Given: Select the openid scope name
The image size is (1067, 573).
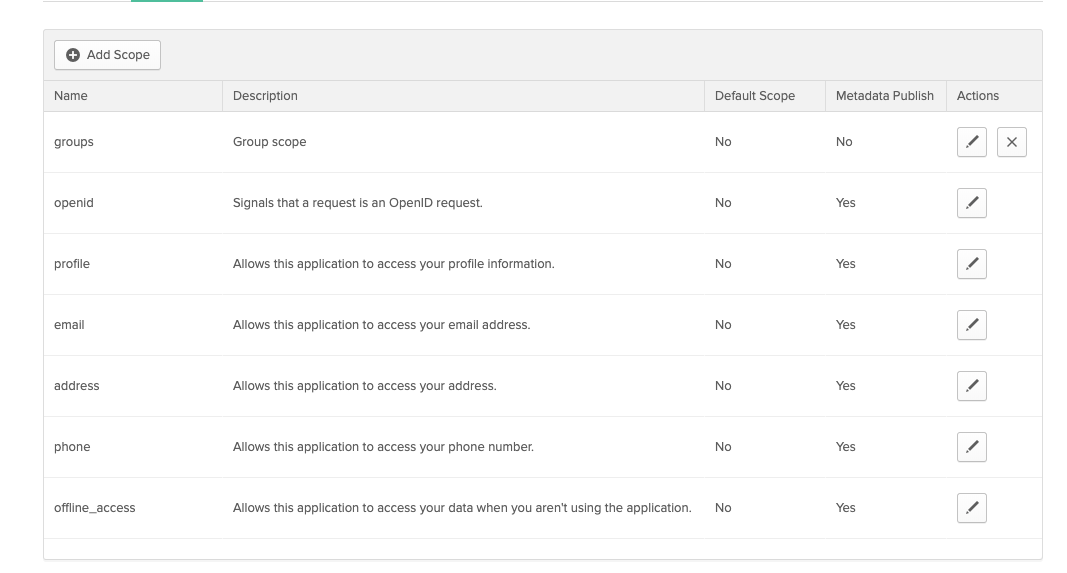Looking at the screenshot, I should (73, 203).
